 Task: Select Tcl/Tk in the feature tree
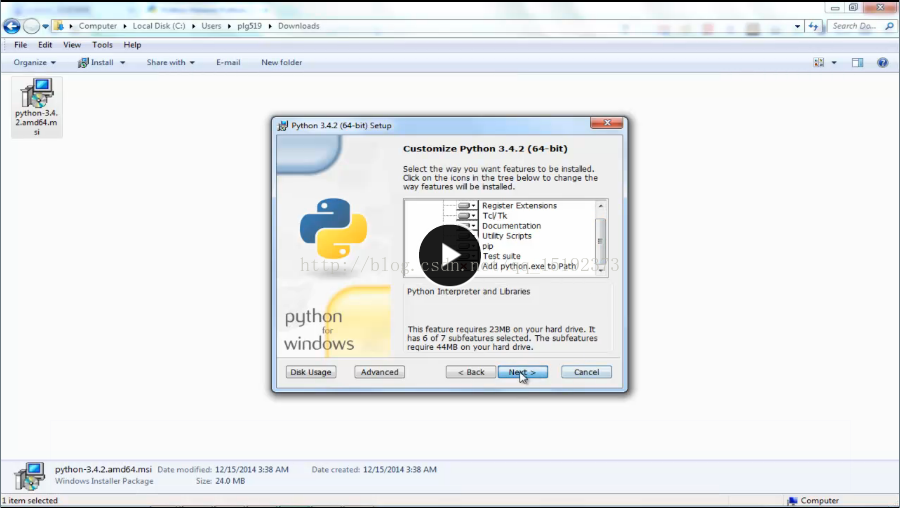pos(495,216)
